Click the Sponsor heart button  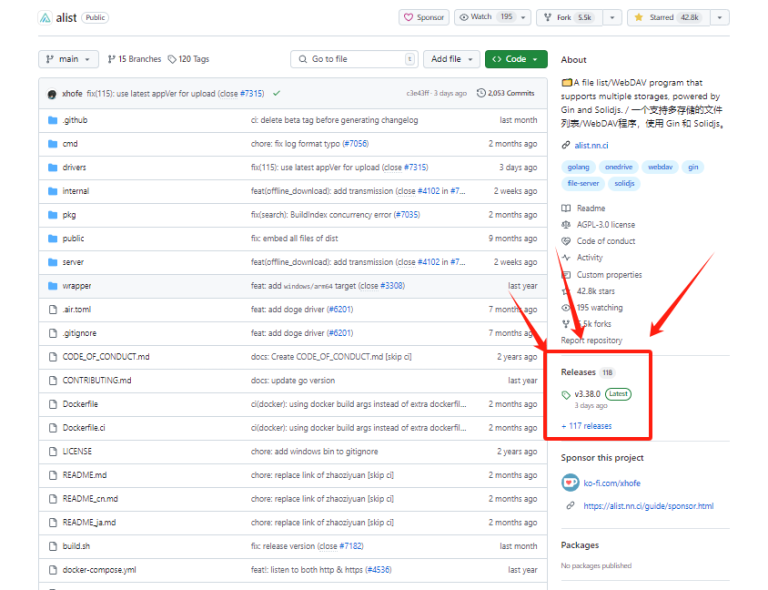click(x=424, y=17)
